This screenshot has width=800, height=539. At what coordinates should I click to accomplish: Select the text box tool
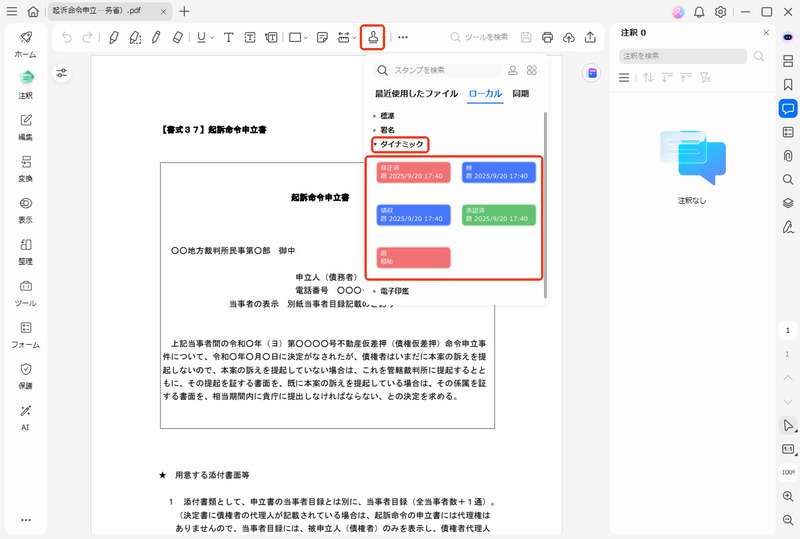pos(250,38)
